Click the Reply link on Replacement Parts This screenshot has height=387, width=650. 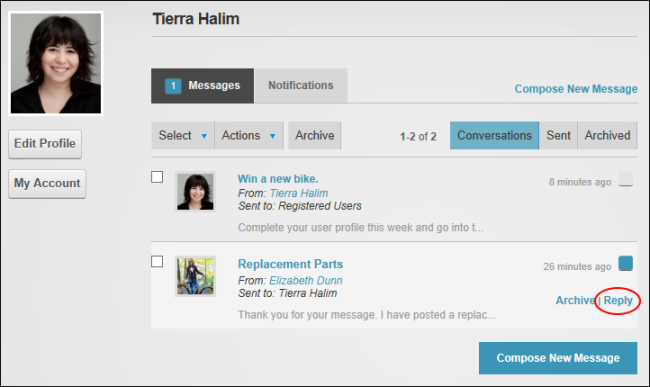[618, 300]
